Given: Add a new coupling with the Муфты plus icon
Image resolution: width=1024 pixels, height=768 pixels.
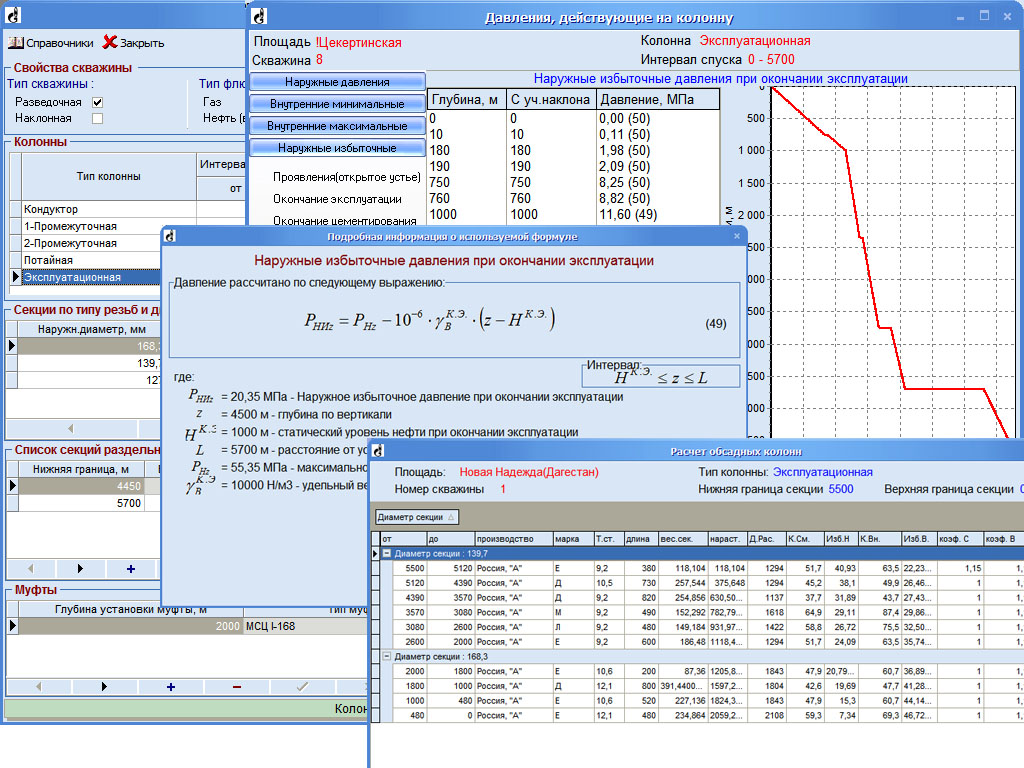Looking at the screenshot, I should click(x=170, y=687).
